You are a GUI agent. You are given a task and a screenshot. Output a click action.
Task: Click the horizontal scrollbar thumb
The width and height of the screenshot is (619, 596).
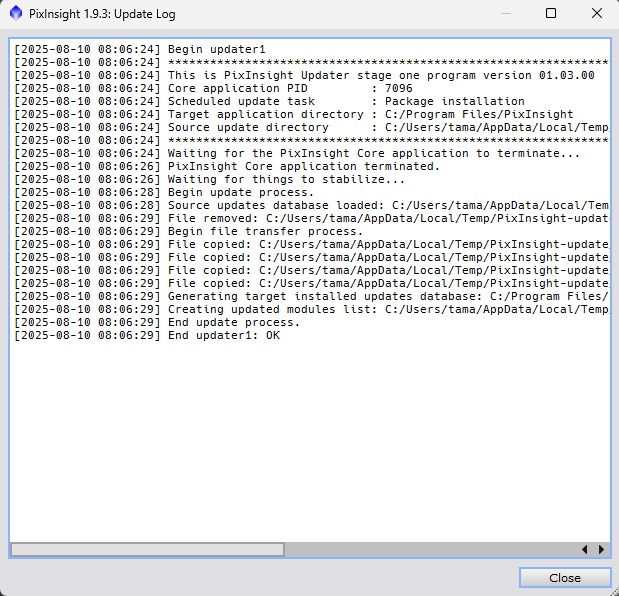[147, 549]
